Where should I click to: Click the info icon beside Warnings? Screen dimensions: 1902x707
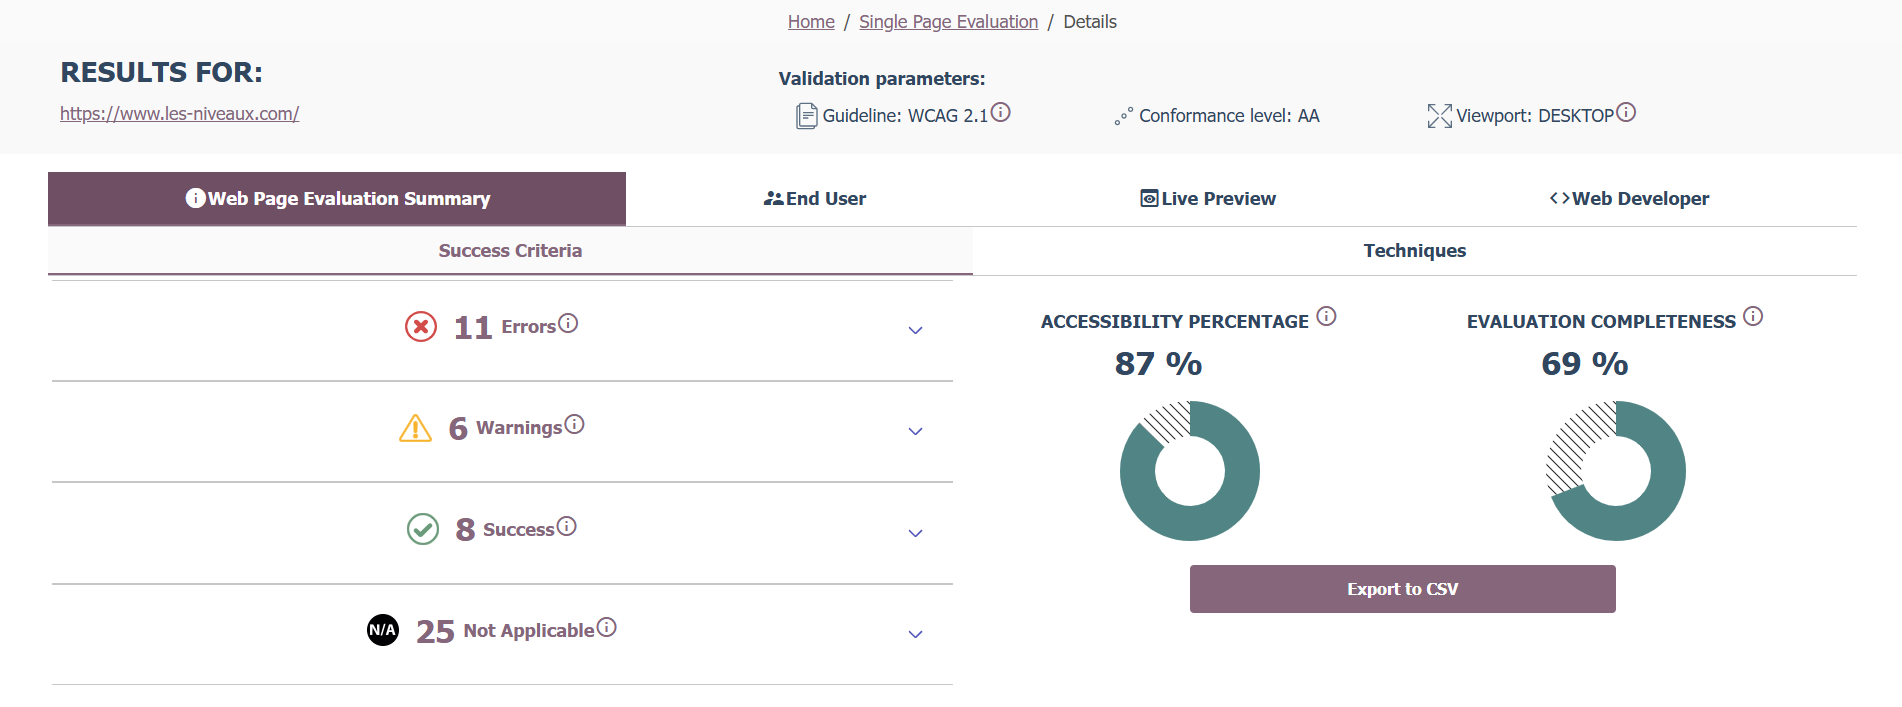[x=574, y=424]
